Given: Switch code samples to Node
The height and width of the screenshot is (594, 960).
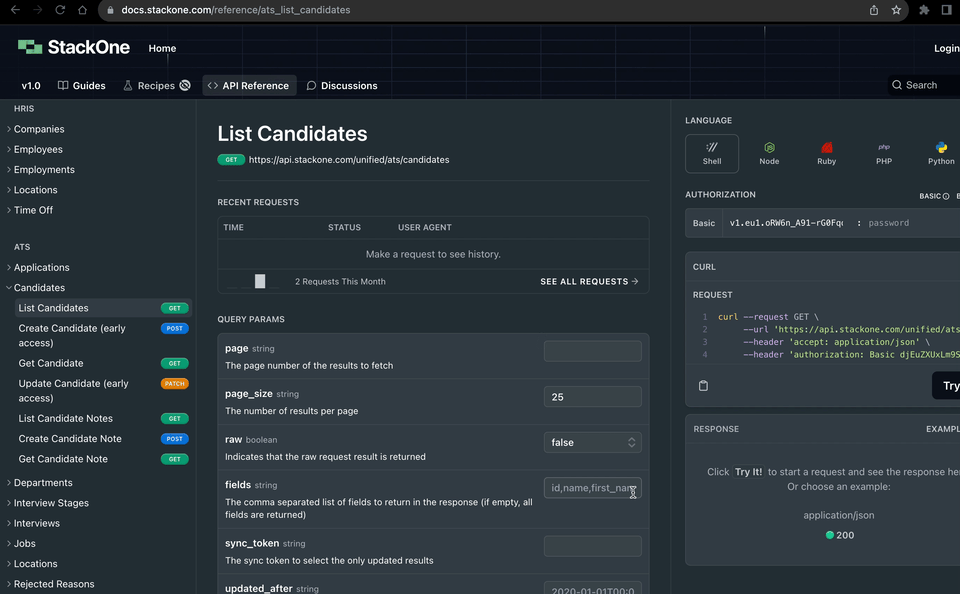Looking at the screenshot, I should [769, 153].
